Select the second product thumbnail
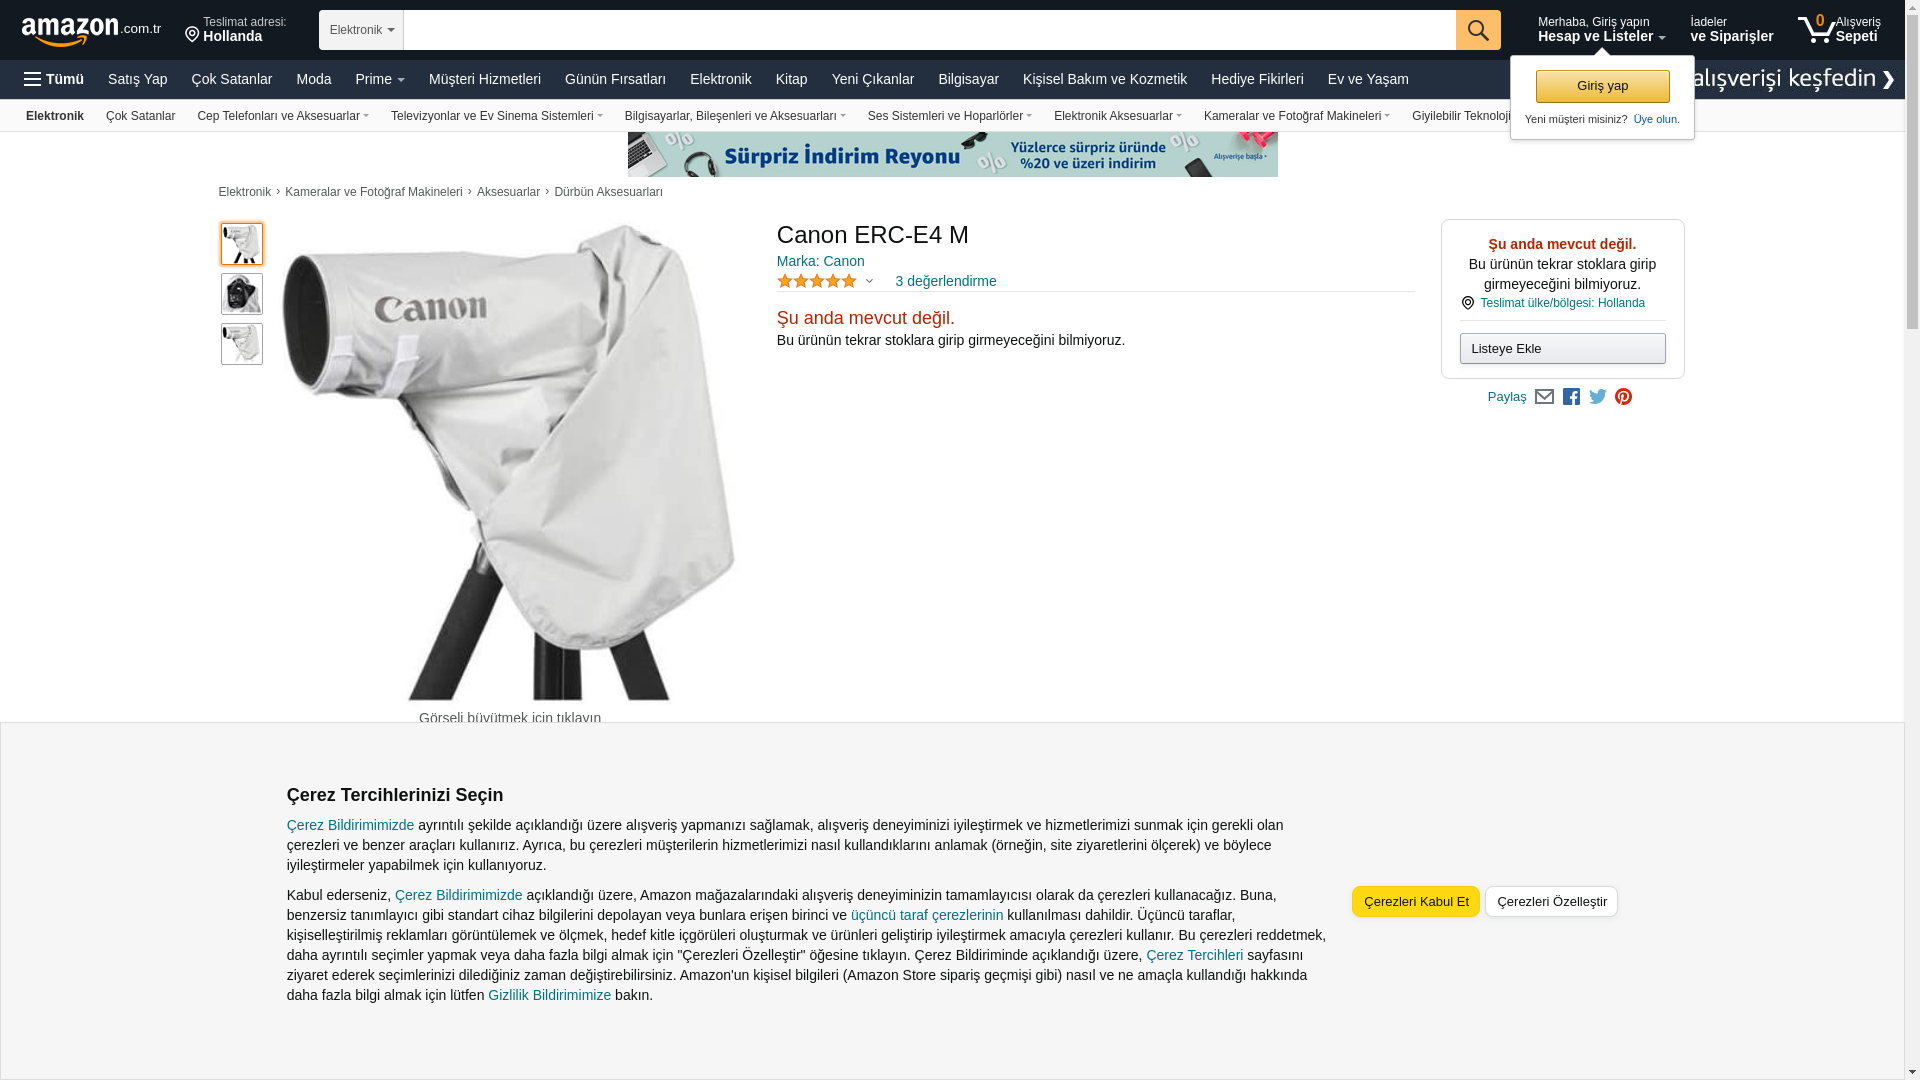Image resolution: width=1920 pixels, height=1080 pixels. 242,294
